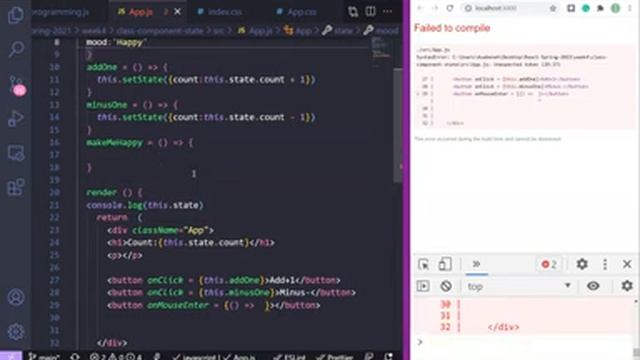Open the Source Control view
Image resolution: width=640 pixels, height=360 pixels.
click(x=16, y=85)
